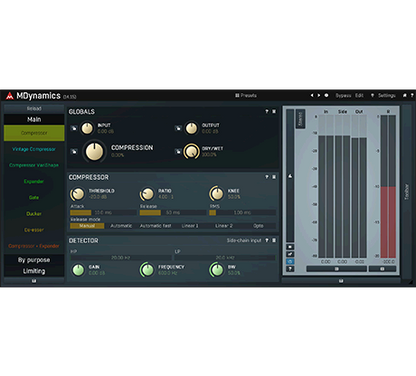Click the large Compression knob
Viewport: 416px width, 376px height.
point(94,151)
